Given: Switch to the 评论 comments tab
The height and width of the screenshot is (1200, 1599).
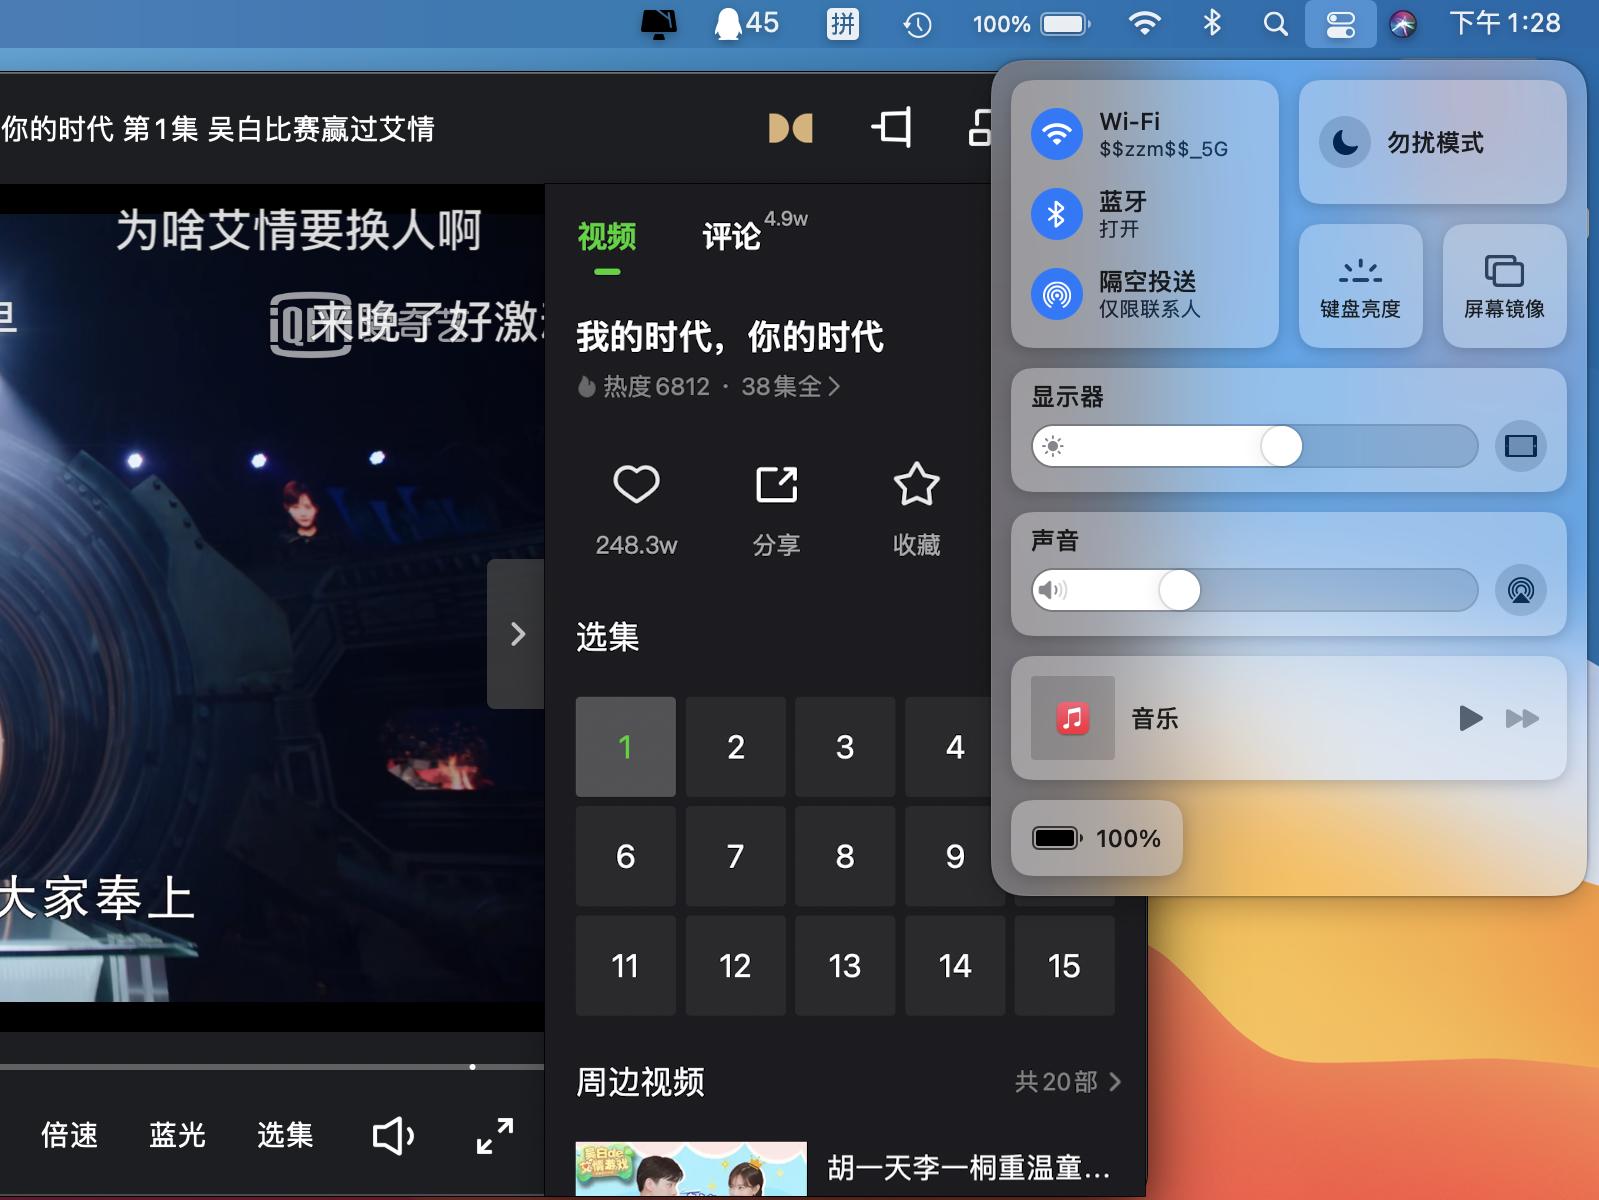Looking at the screenshot, I should [x=731, y=237].
